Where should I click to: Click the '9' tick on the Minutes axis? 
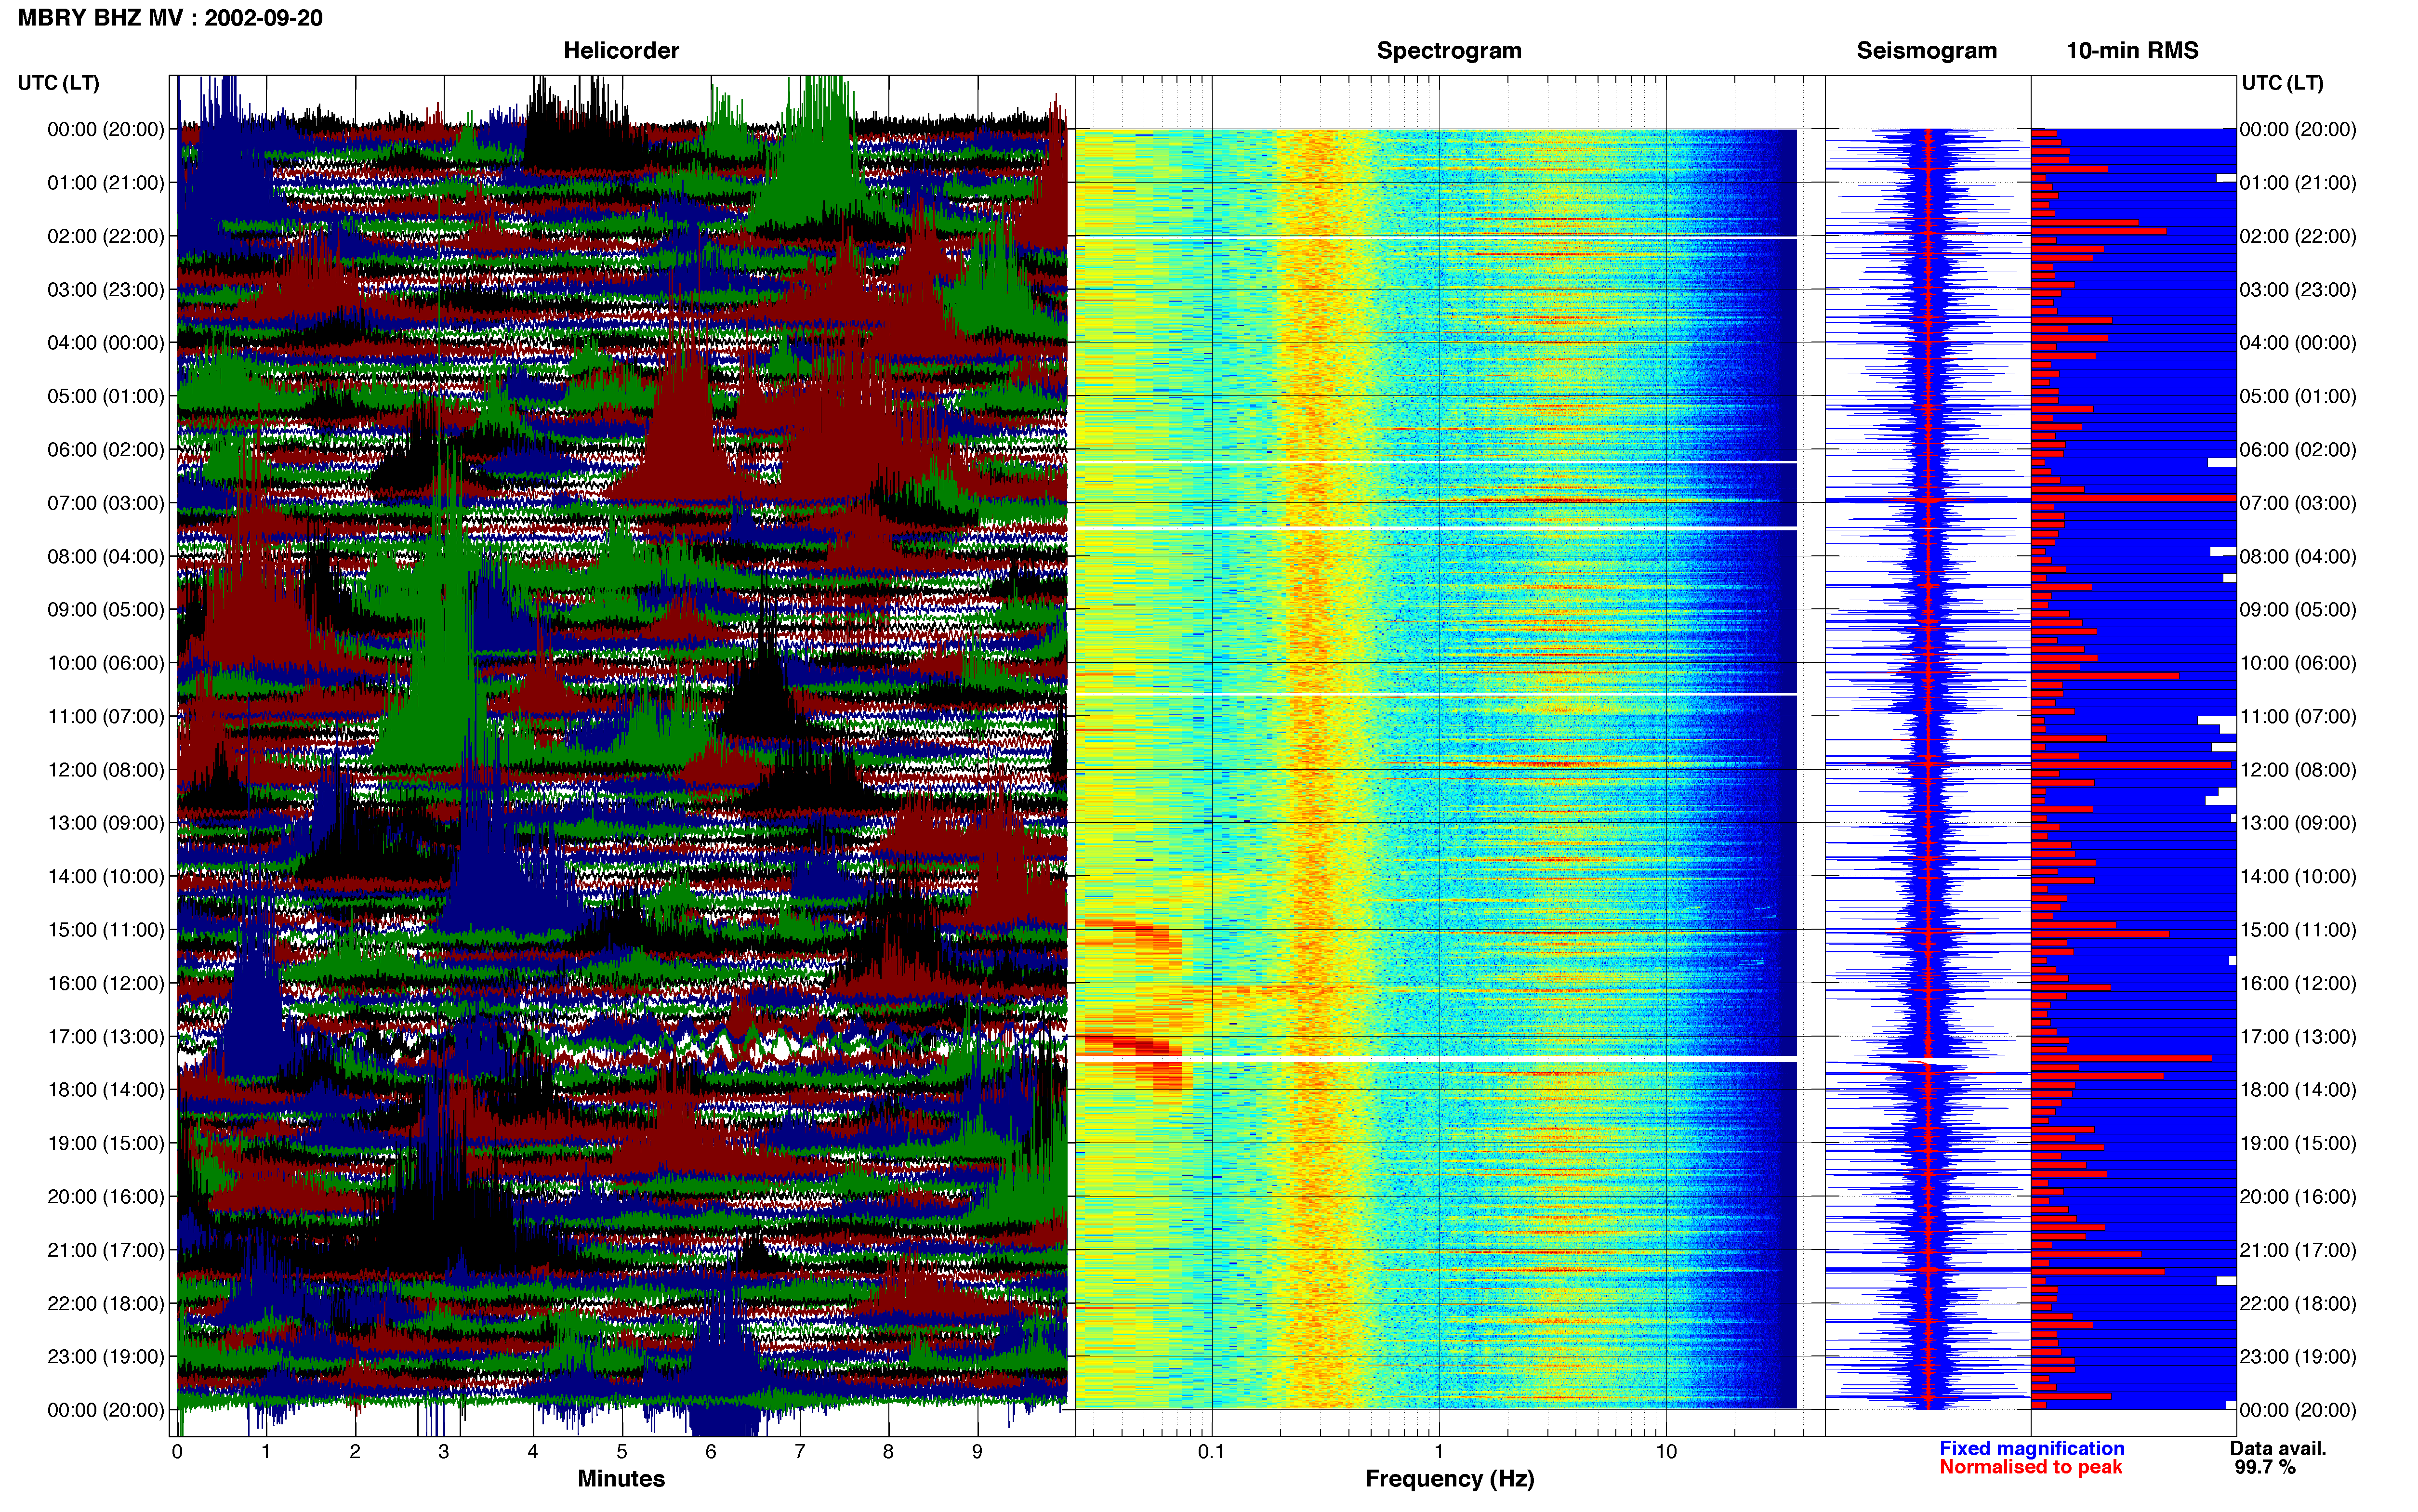point(977,1452)
